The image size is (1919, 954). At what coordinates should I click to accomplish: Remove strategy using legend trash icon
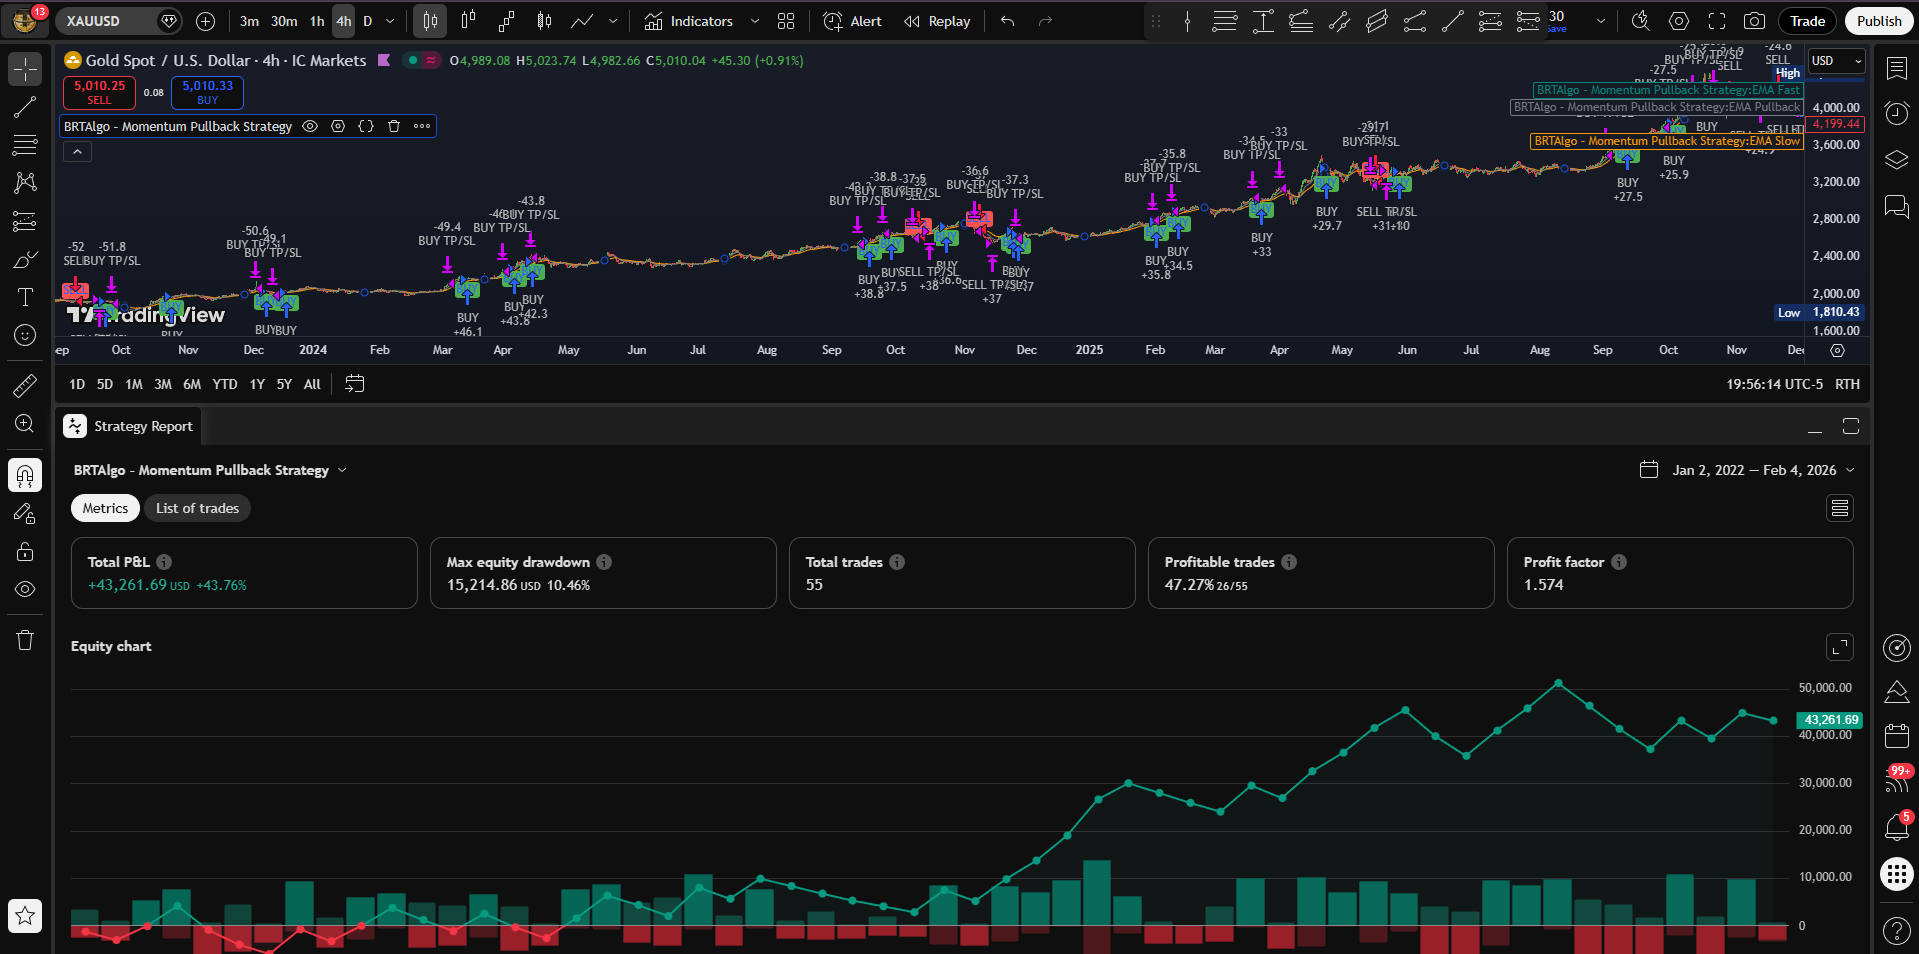click(394, 126)
